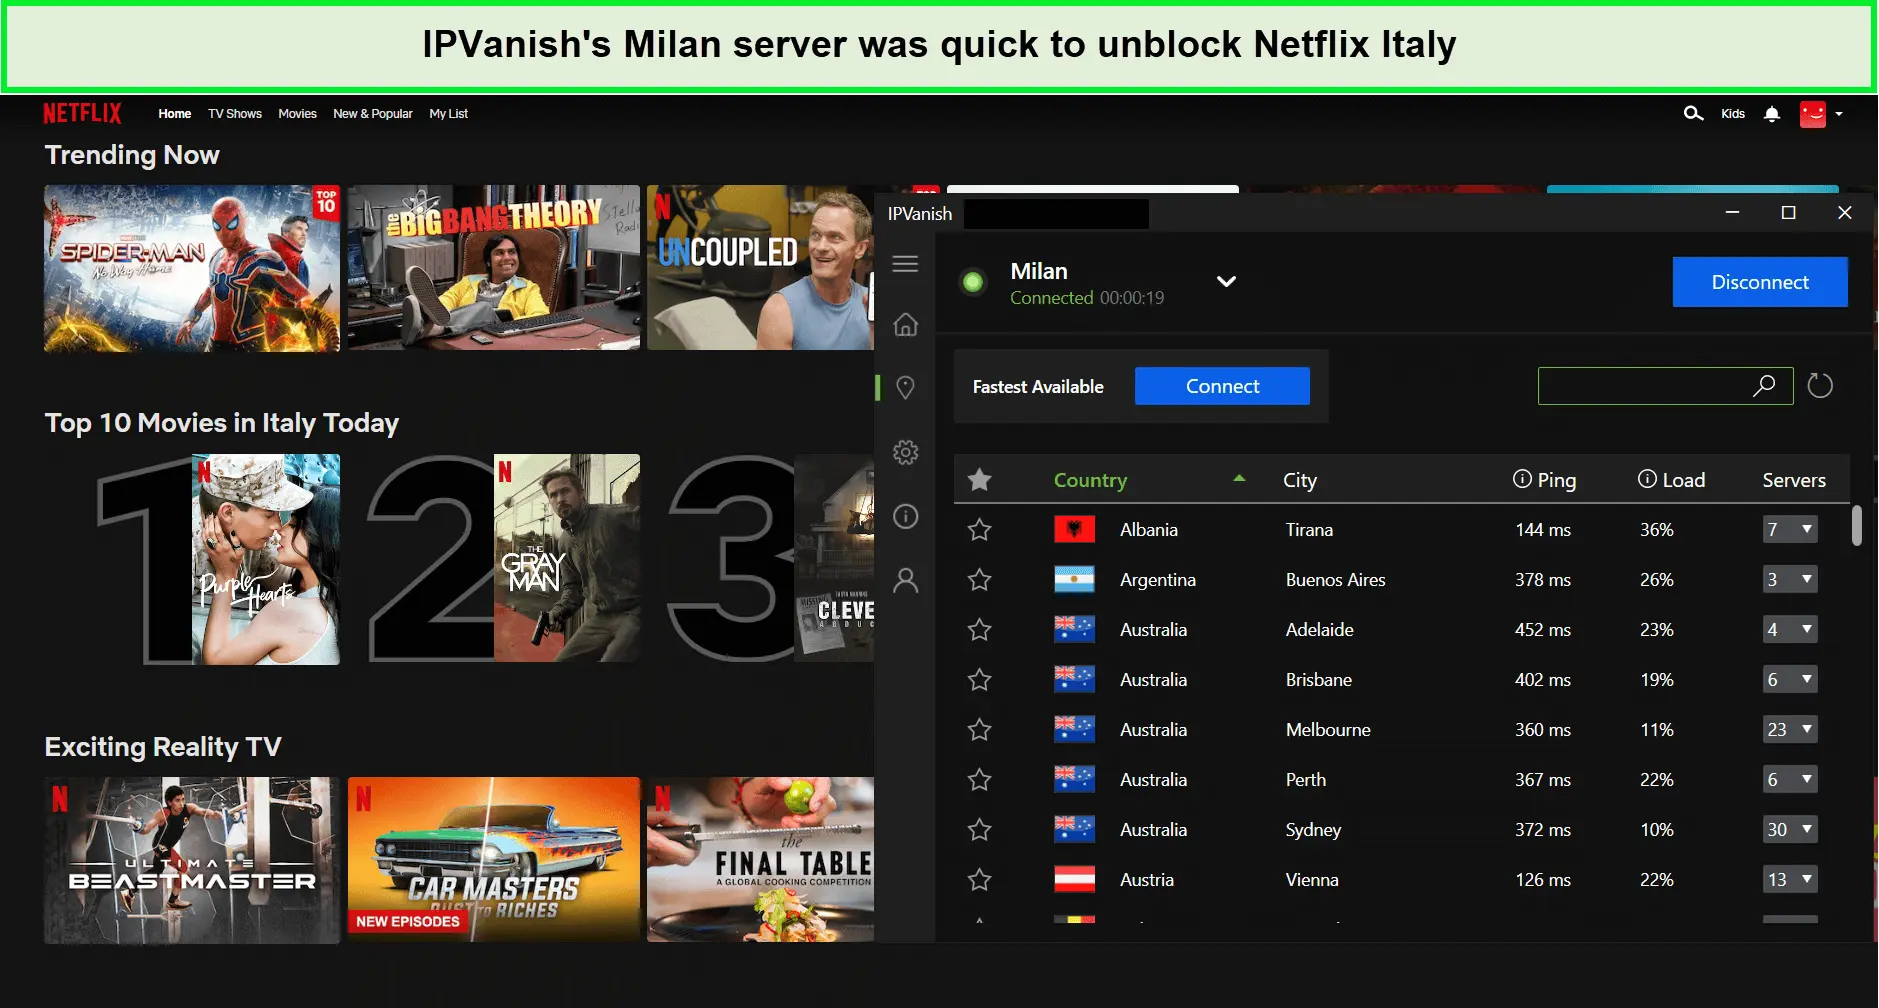Favorite the Australia Melbourne star

980,730
